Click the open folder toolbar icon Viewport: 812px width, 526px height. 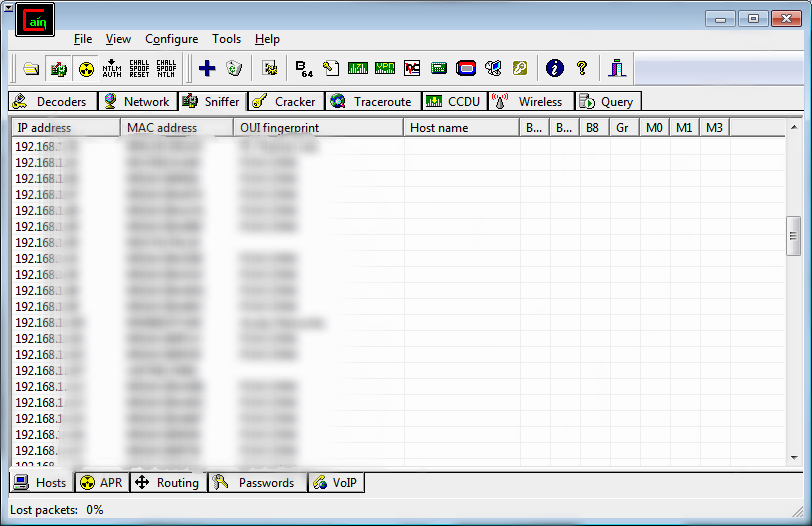31,68
